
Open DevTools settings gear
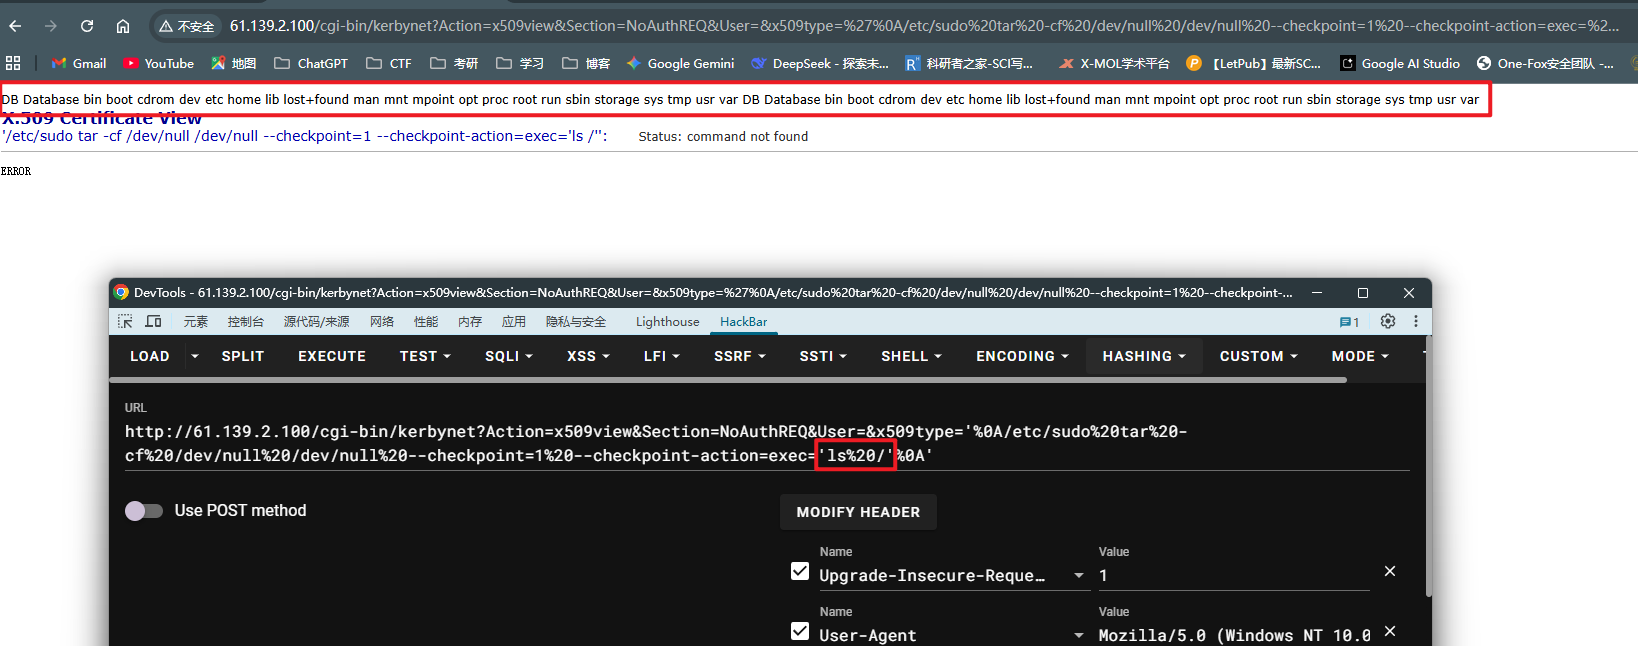[x=1388, y=321]
